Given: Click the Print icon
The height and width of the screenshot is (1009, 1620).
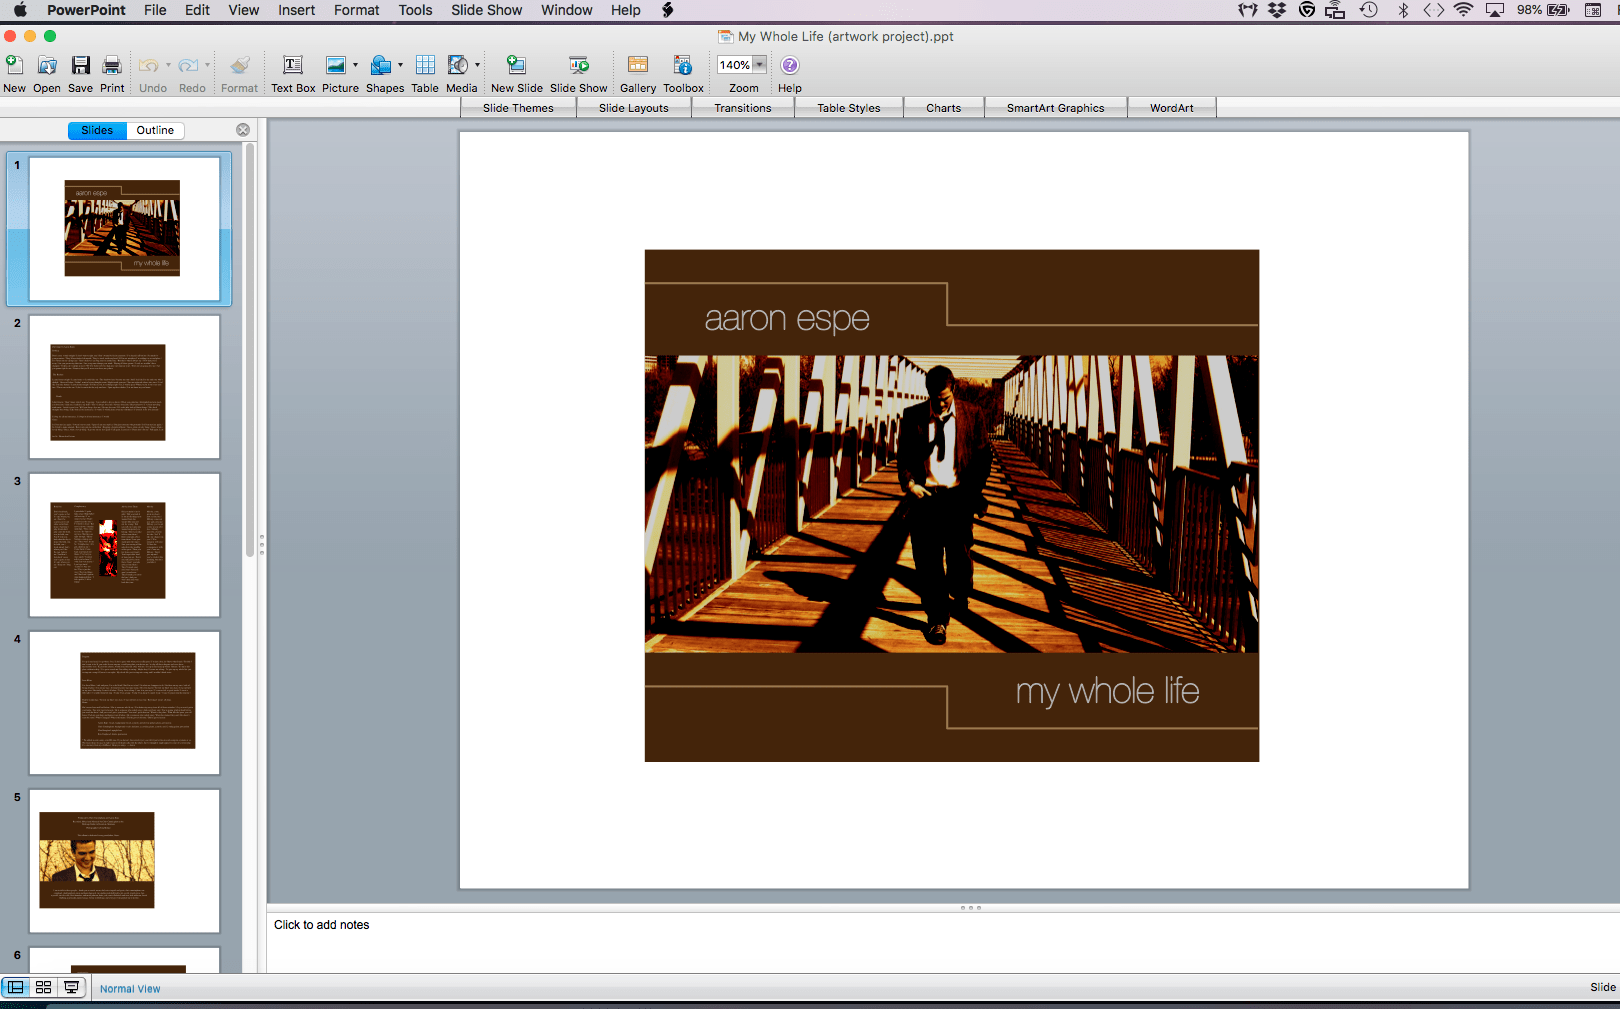Looking at the screenshot, I should (x=112, y=65).
